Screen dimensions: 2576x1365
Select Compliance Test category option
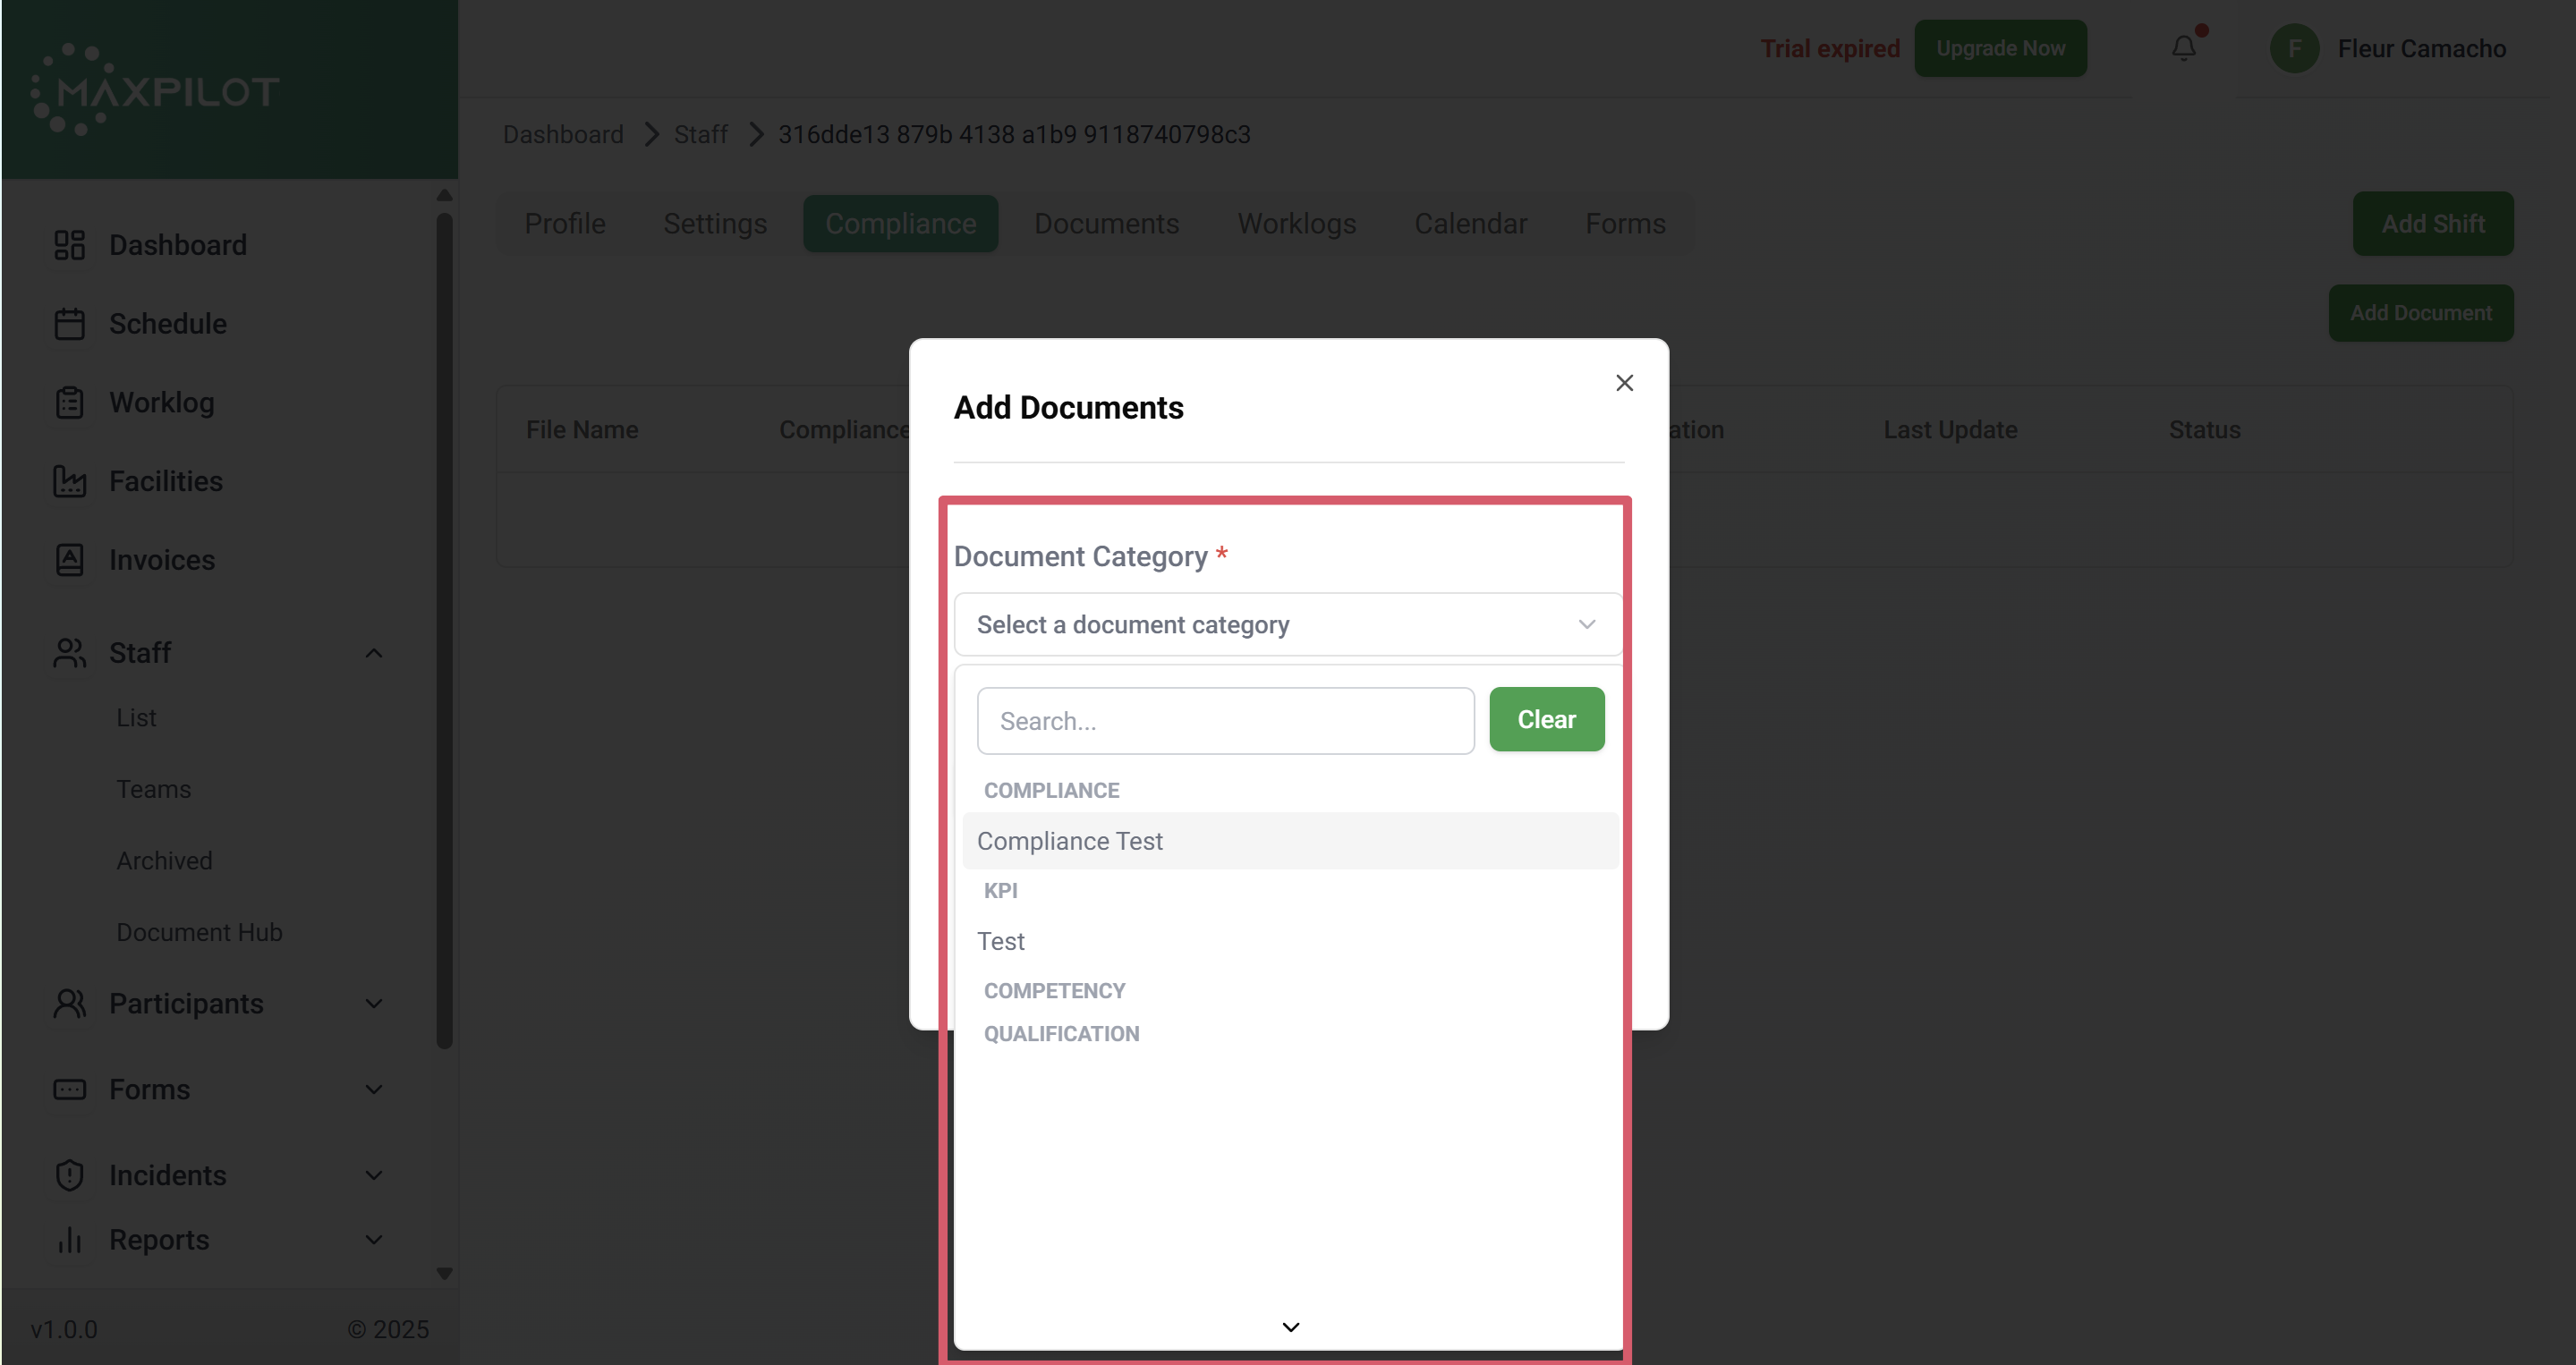1069,841
